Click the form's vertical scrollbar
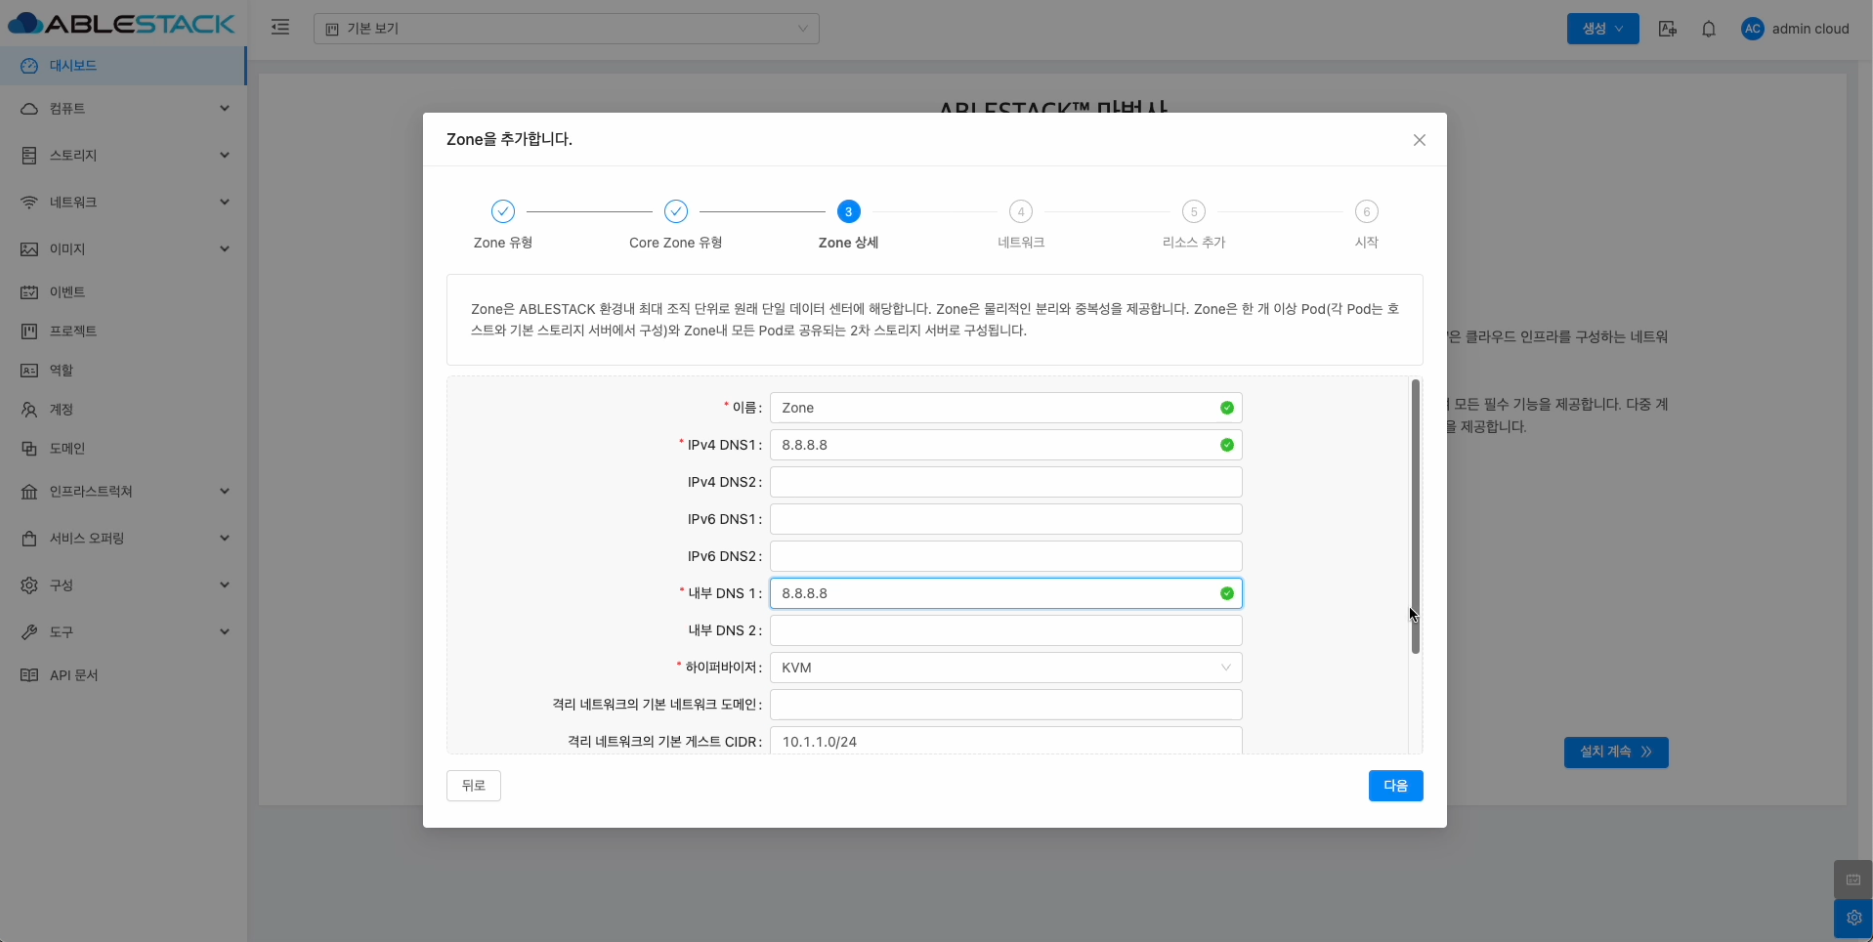The height and width of the screenshot is (942, 1873). 1415,517
